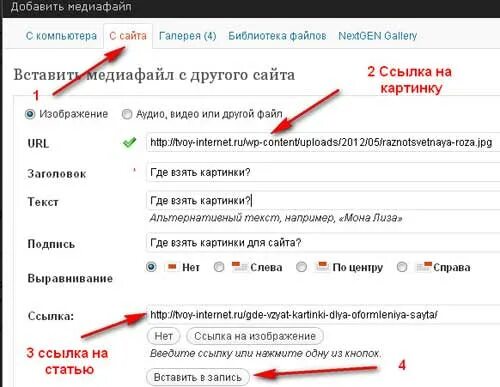Viewport: 500px width, 387px height.
Task: Click the URL input field
Action: point(323,143)
